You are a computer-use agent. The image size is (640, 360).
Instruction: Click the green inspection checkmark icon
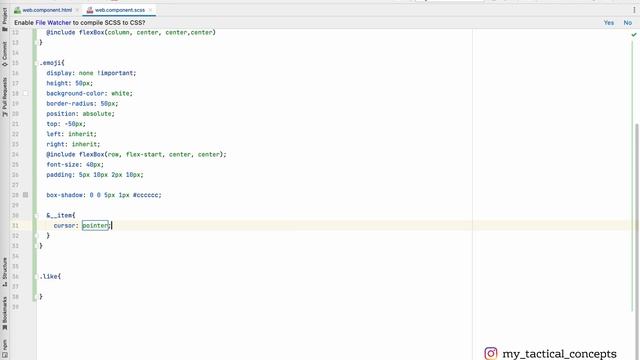(x=634, y=35)
